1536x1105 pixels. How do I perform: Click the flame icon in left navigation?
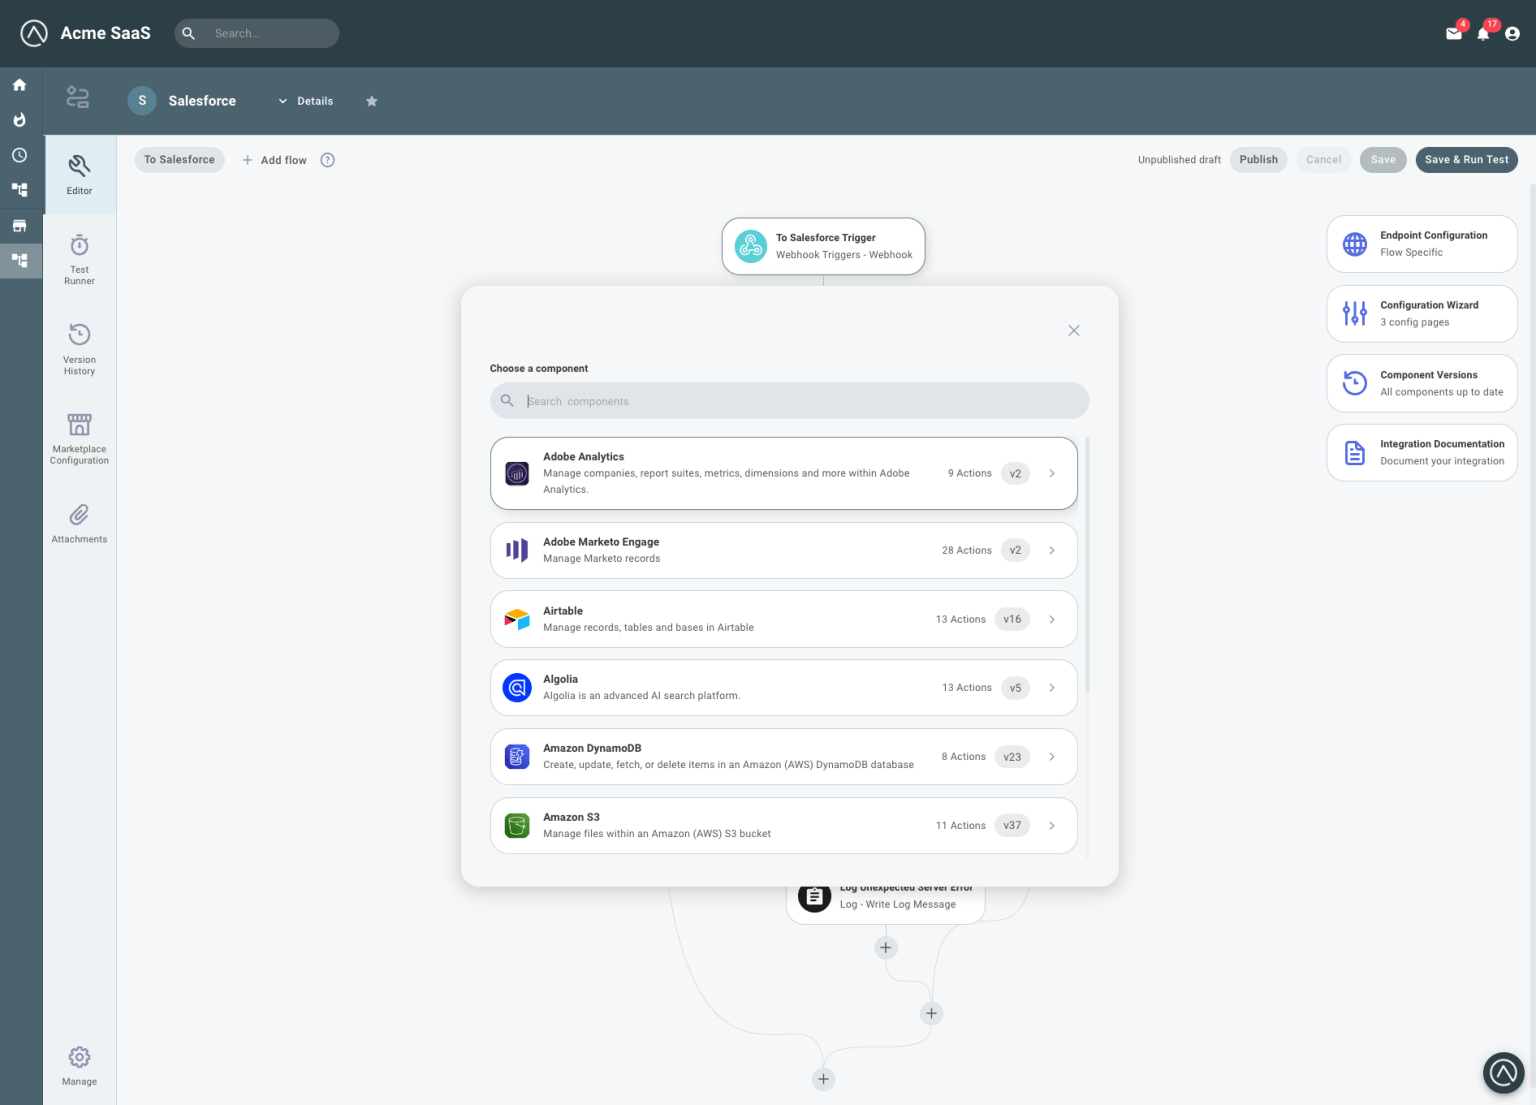click(19, 120)
